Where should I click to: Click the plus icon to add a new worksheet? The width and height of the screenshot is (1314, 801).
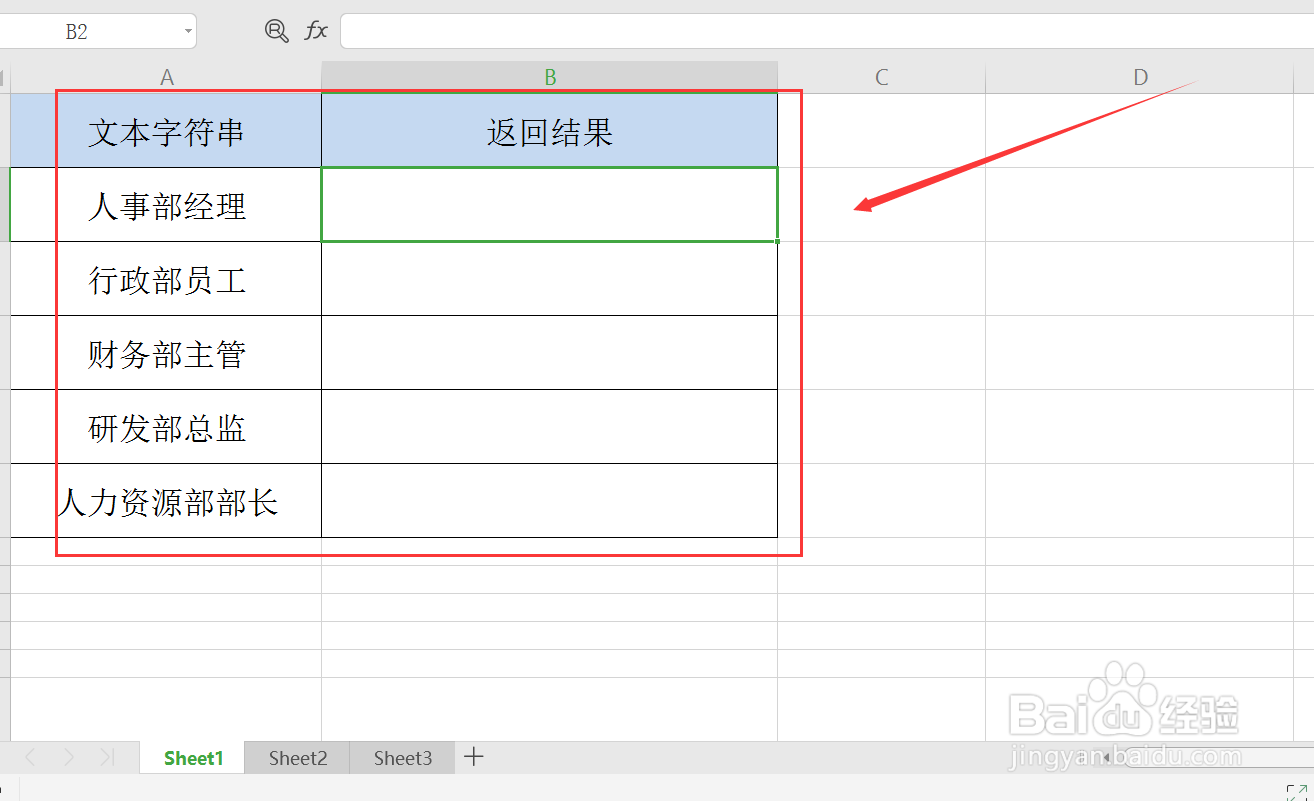(x=473, y=758)
